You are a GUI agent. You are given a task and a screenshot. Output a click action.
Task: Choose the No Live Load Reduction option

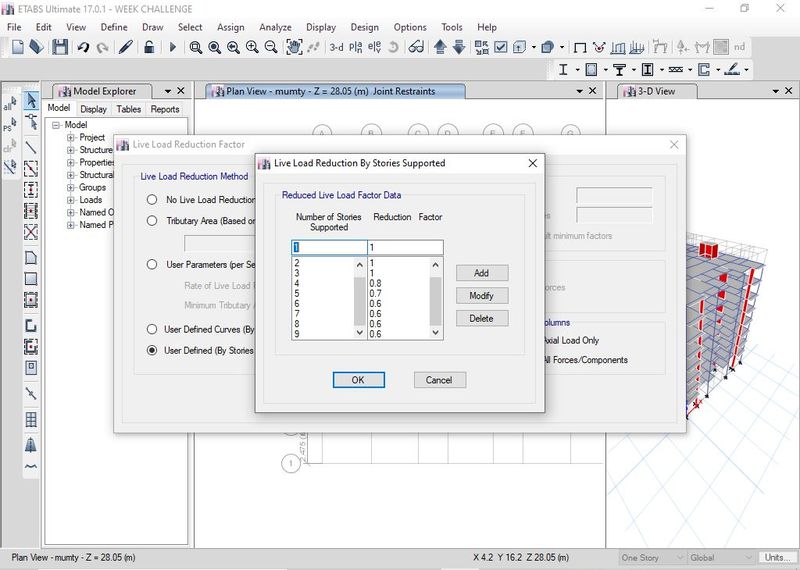tap(152, 200)
